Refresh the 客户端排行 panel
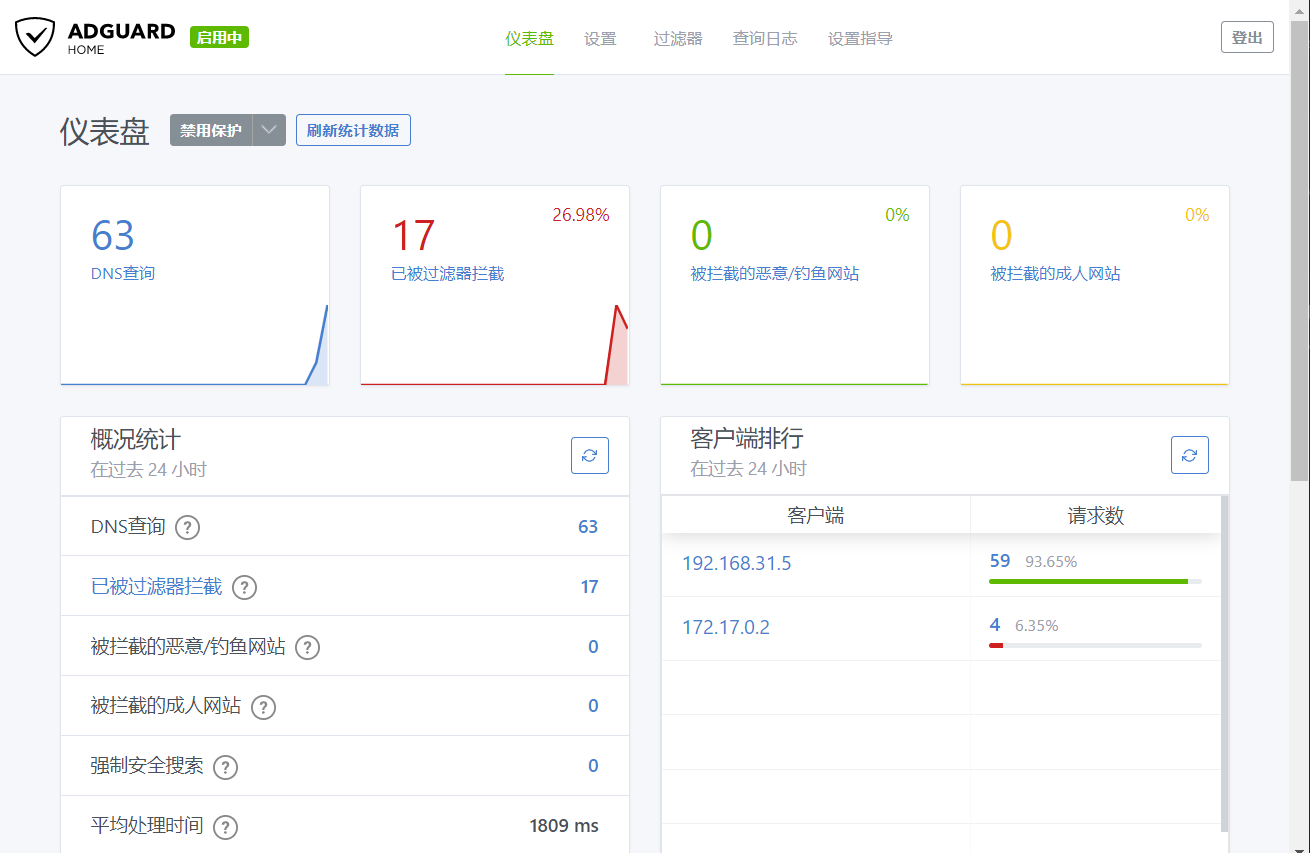The image size is (1310, 853). [1190, 455]
